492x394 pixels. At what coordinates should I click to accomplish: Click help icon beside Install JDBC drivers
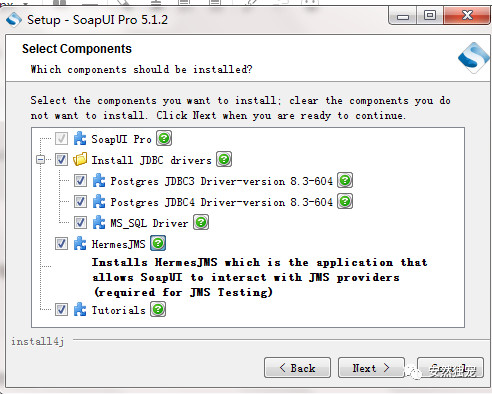(224, 159)
